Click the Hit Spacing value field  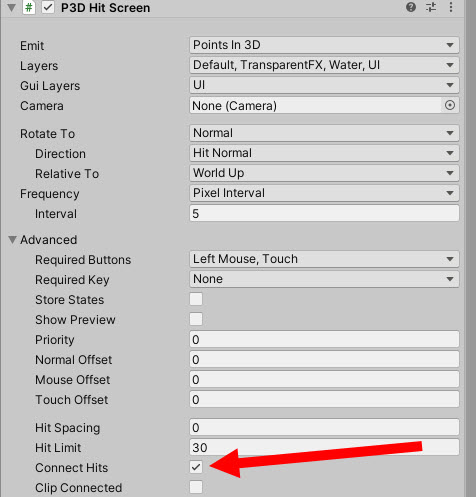point(324,427)
